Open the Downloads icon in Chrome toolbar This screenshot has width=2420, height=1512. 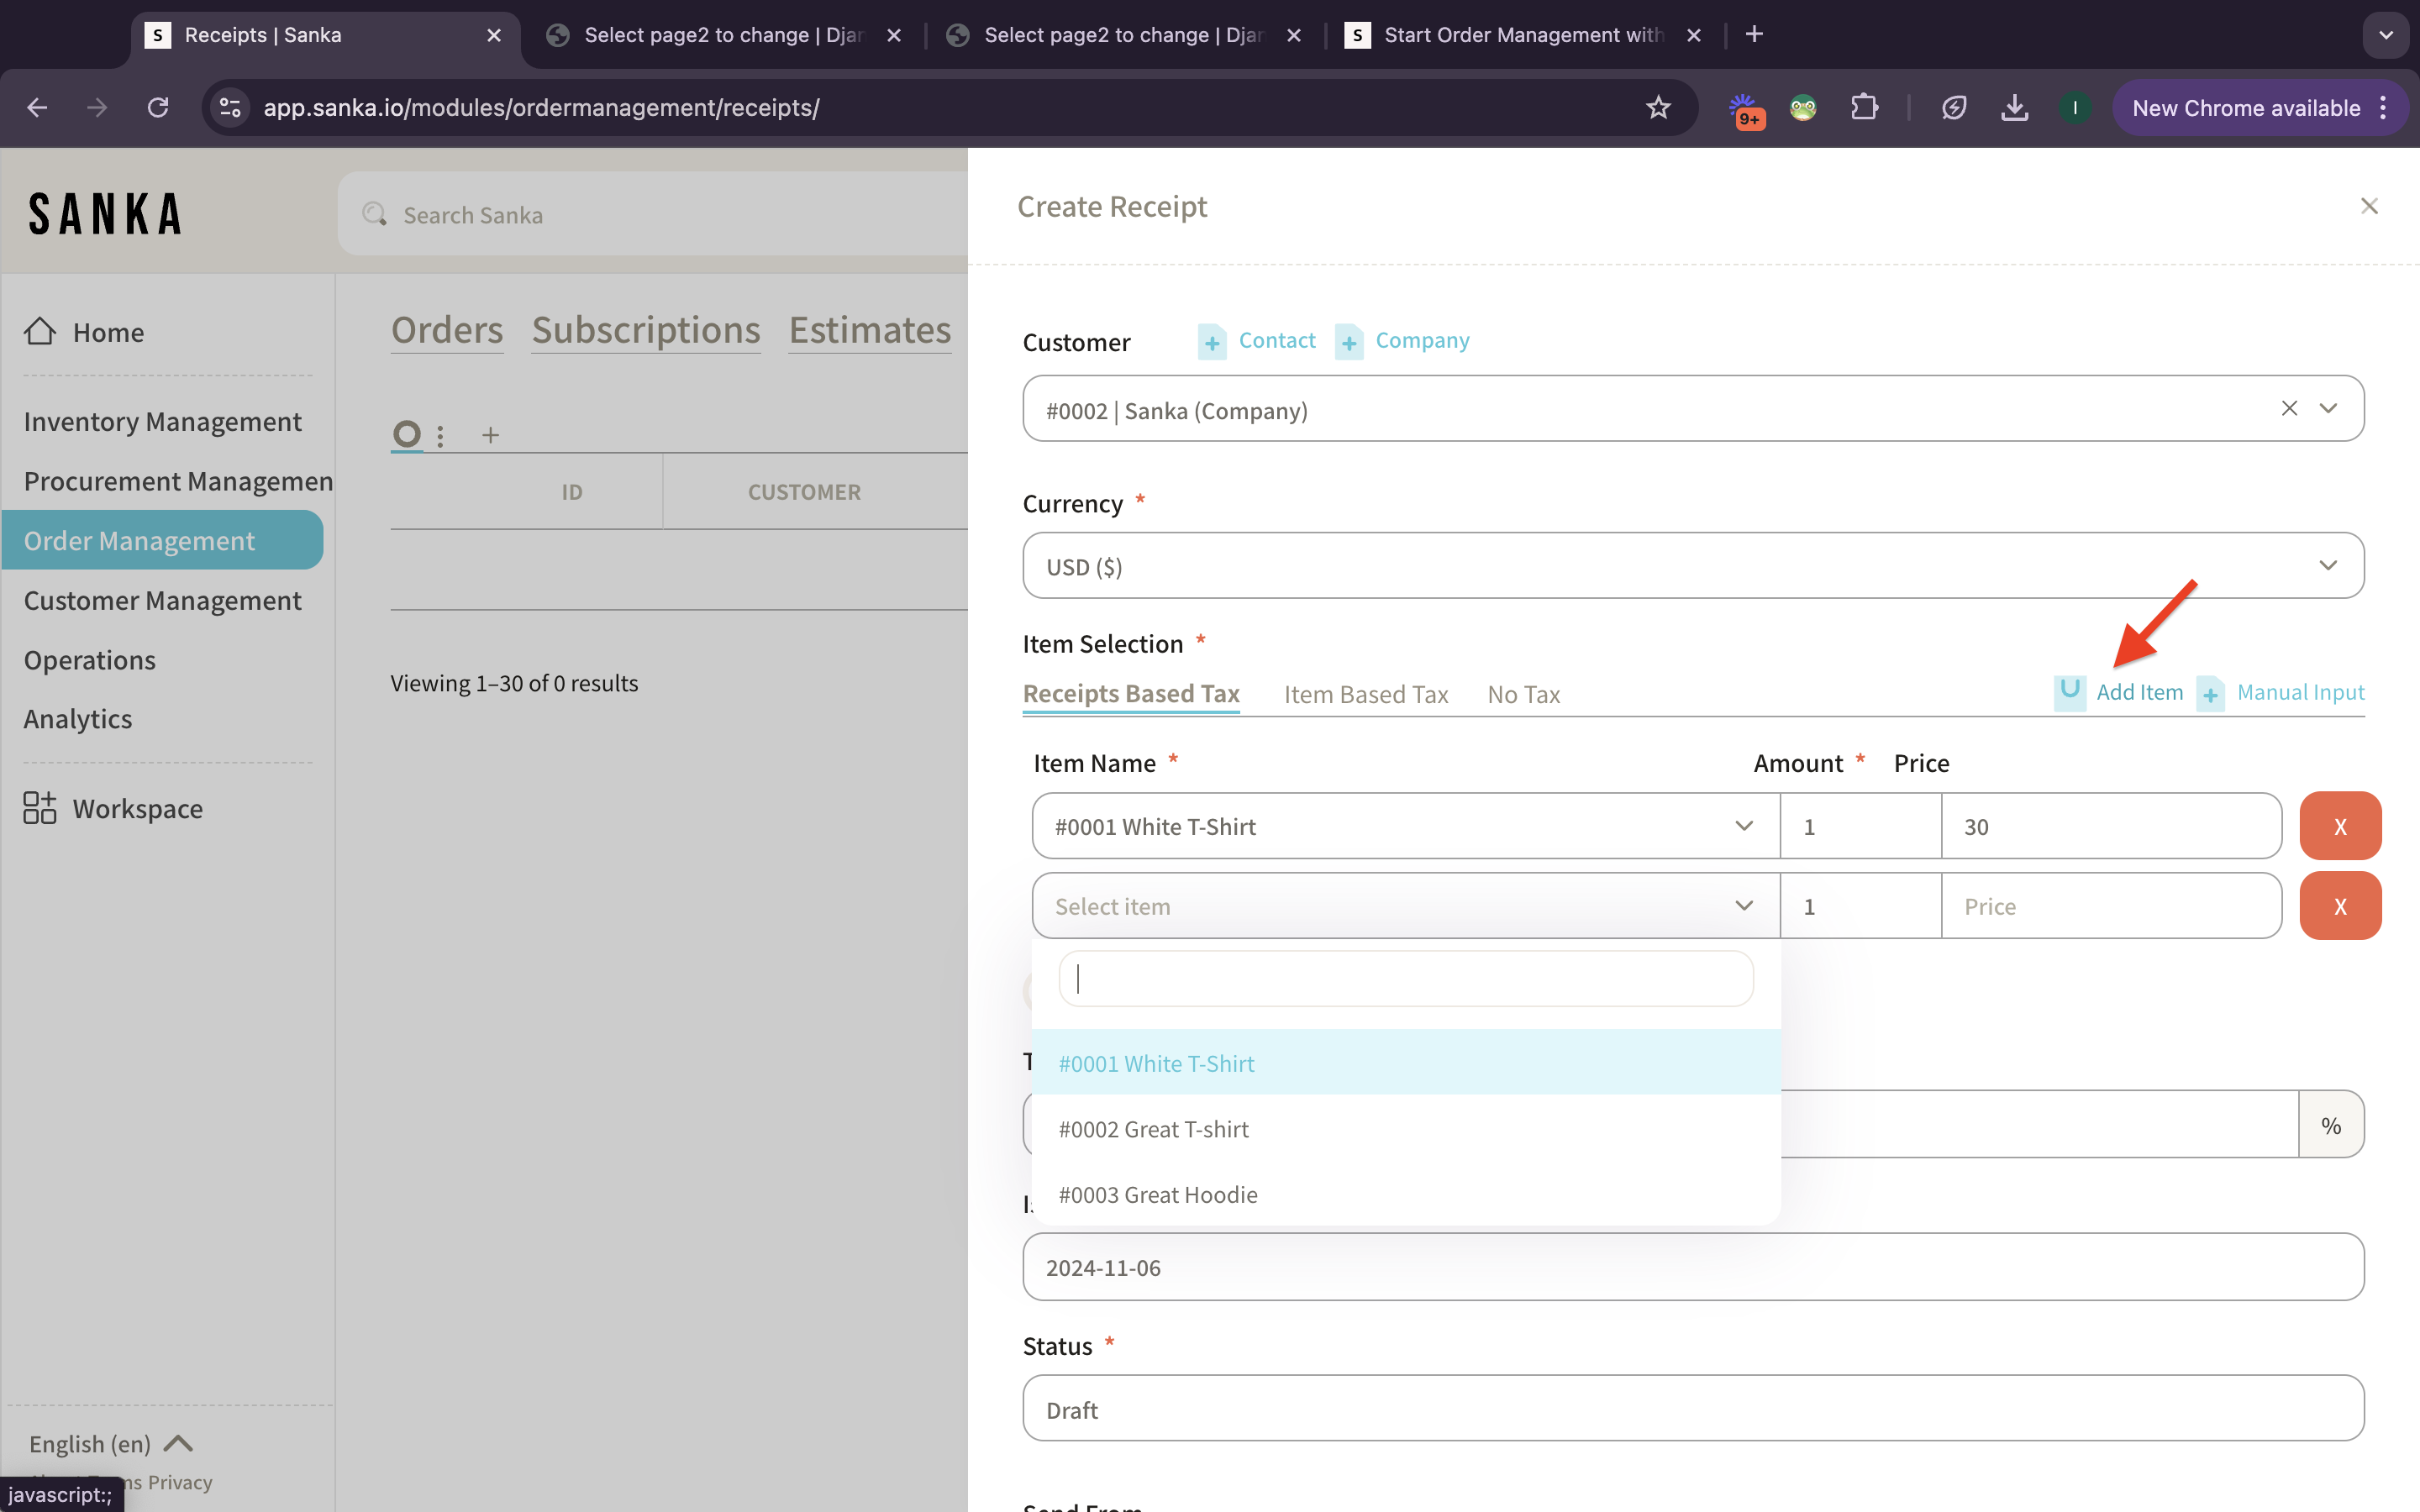(x=2014, y=107)
